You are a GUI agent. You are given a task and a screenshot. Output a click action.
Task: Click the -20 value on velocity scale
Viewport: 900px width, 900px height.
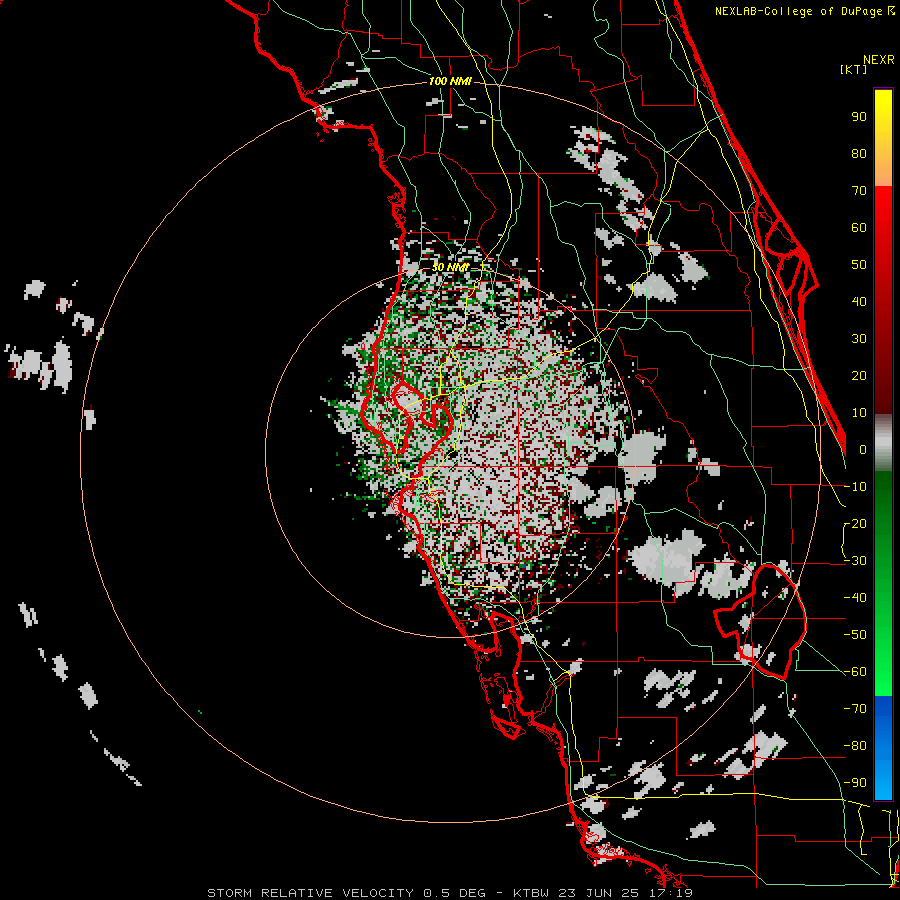(x=855, y=523)
